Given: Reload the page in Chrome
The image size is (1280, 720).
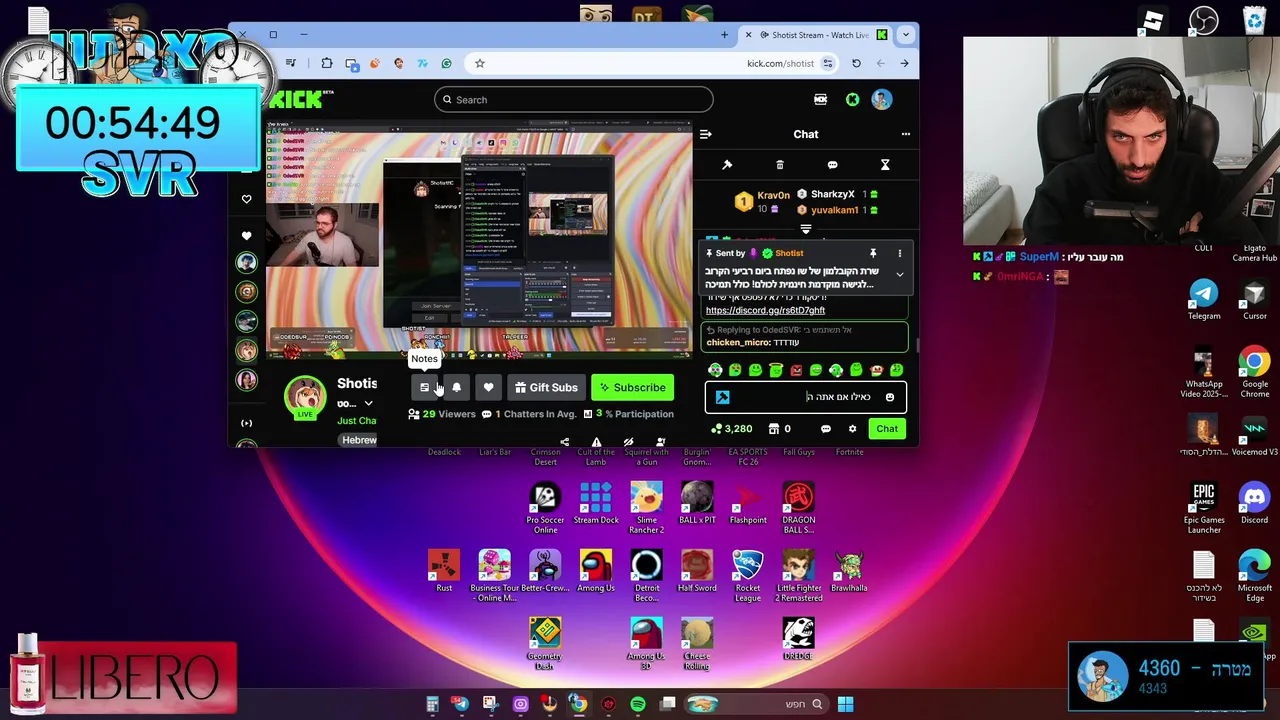Looking at the screenshot, I should (x=856, y=64).
